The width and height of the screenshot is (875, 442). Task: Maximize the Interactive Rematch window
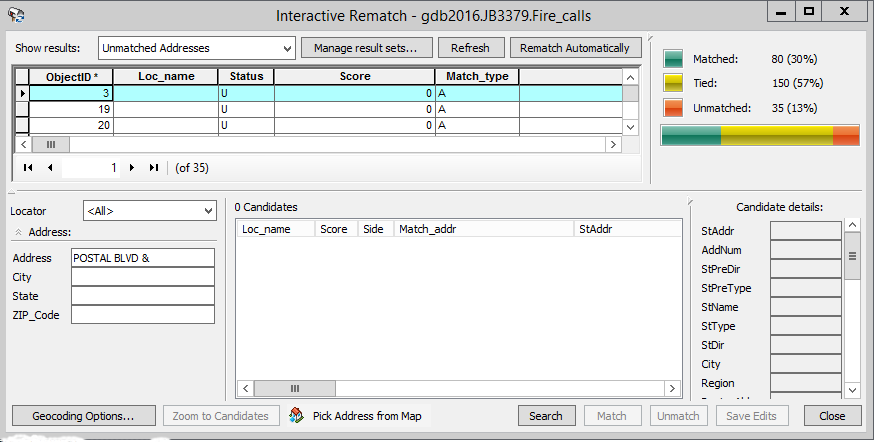point(808,12)
